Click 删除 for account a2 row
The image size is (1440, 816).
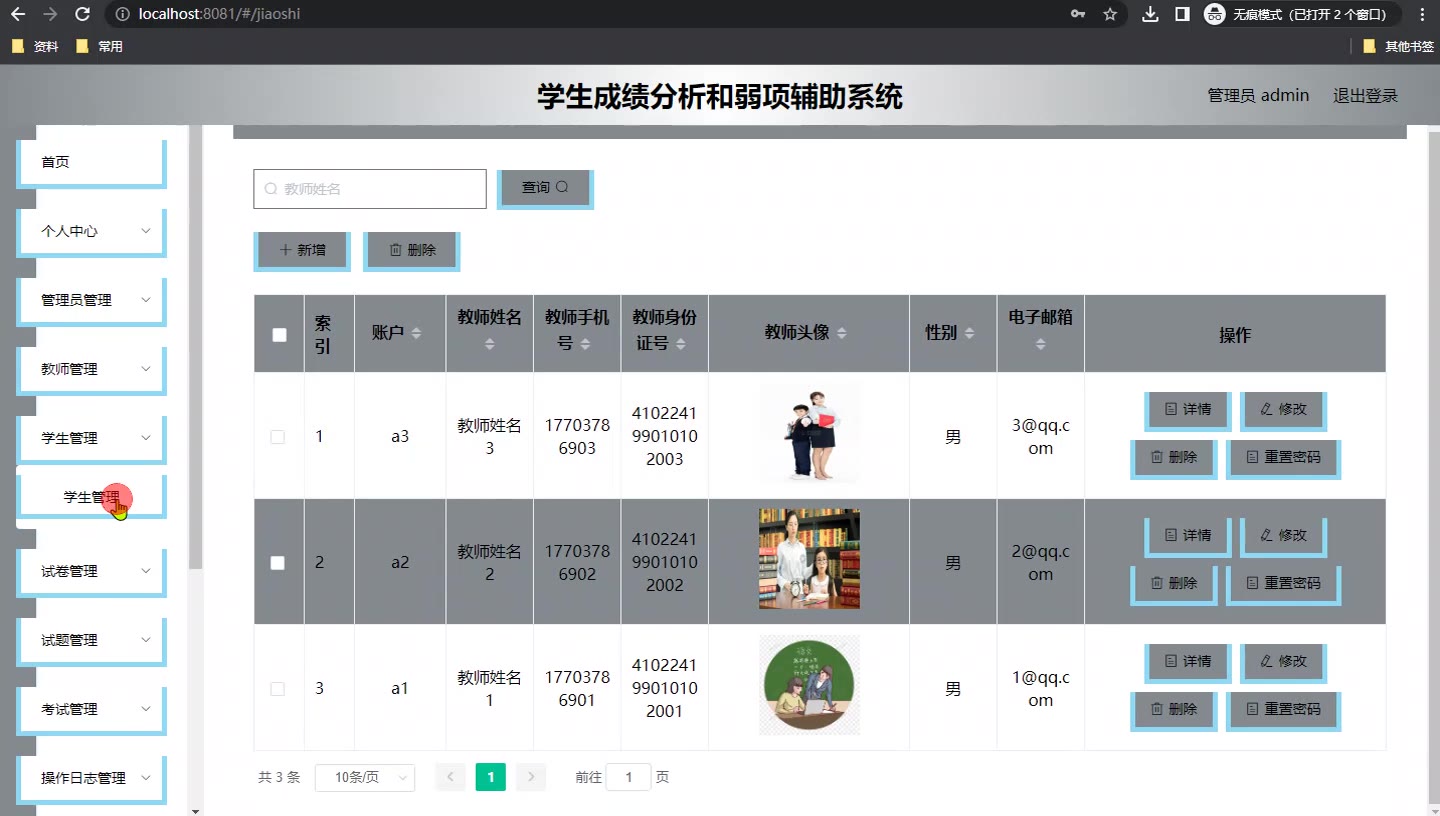pos(1174,584)
